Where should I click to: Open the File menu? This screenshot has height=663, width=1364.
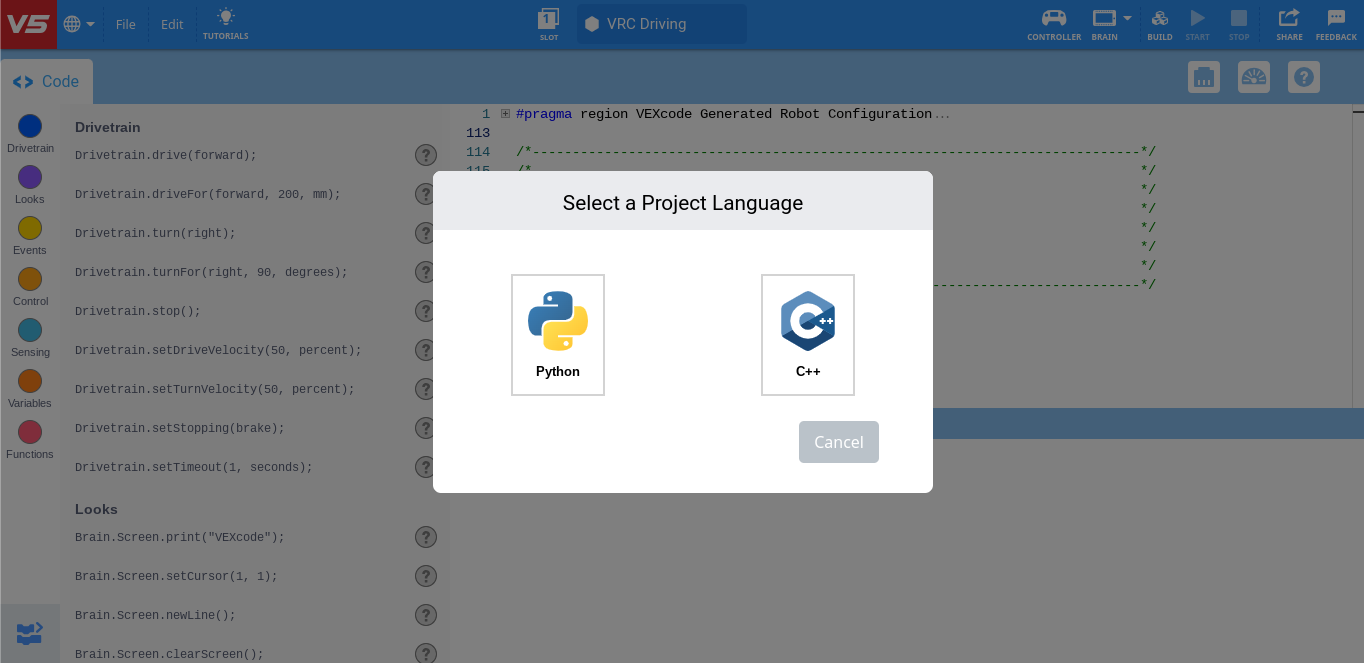pyautogui.click(x=126, y=24)
